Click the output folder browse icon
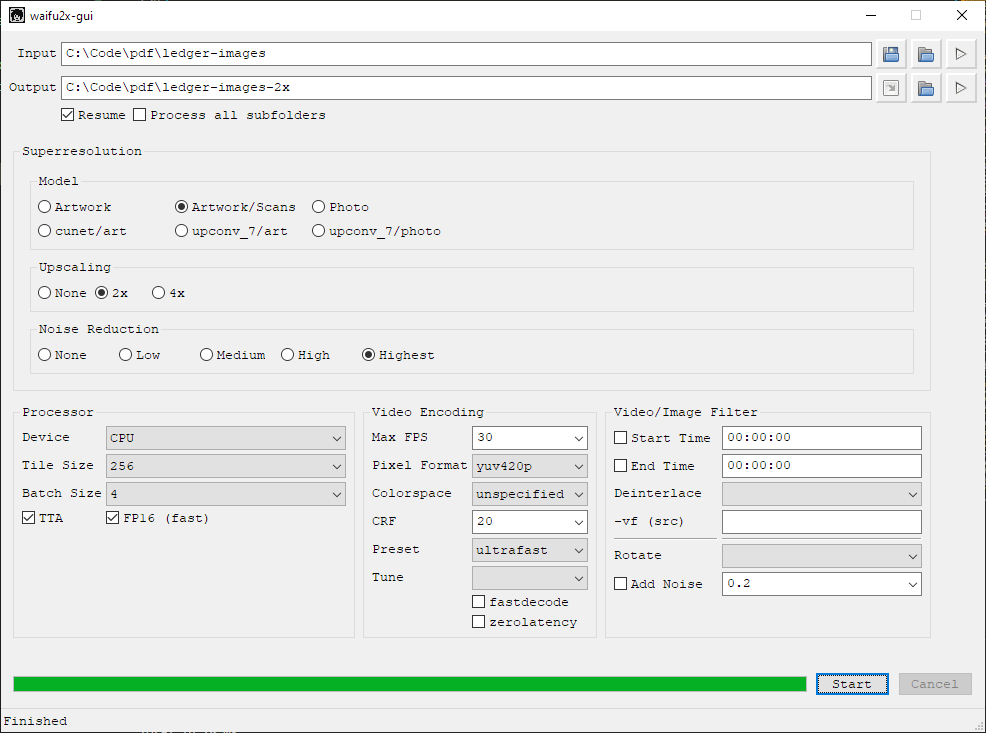 click(926, 88)
